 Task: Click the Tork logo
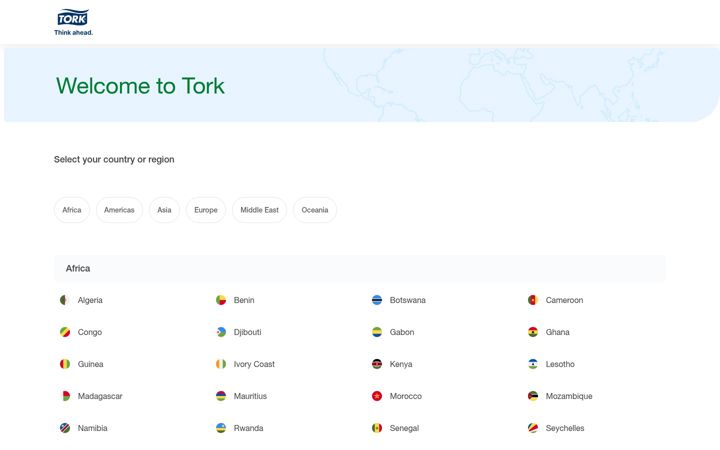tap(73, 22)
